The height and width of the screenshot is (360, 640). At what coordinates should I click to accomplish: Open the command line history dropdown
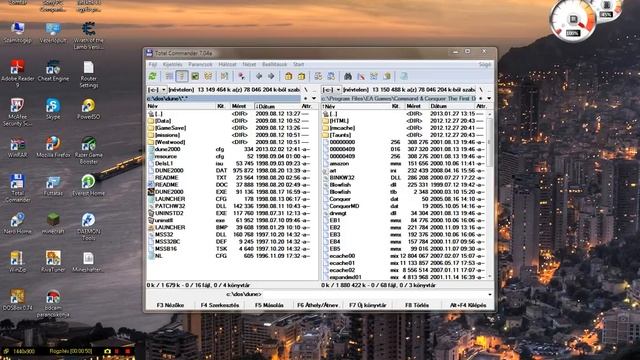(490, 294)
